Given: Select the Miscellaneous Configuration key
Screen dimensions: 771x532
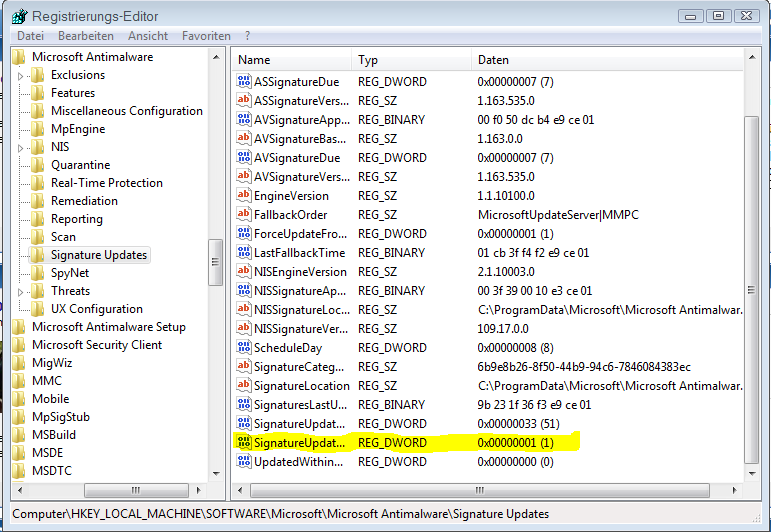Looking at the screenshot, I should tap(127, 111).
